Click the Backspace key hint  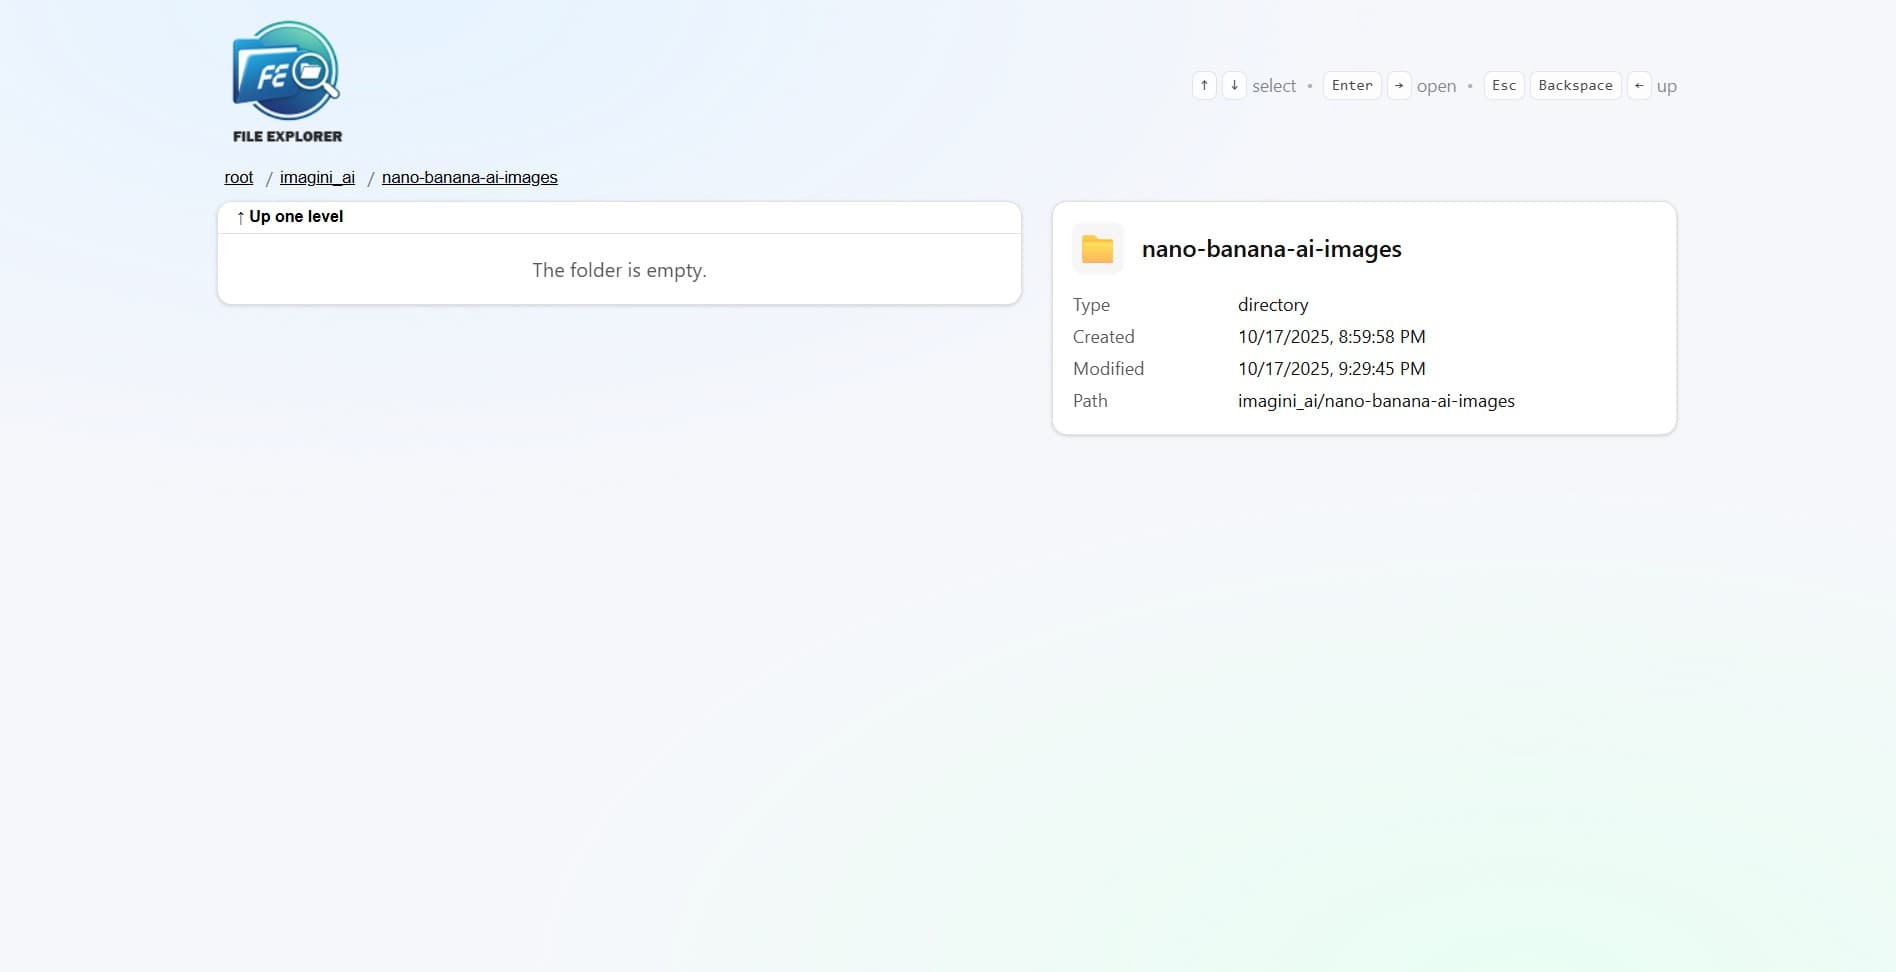tap(1575, 85)
